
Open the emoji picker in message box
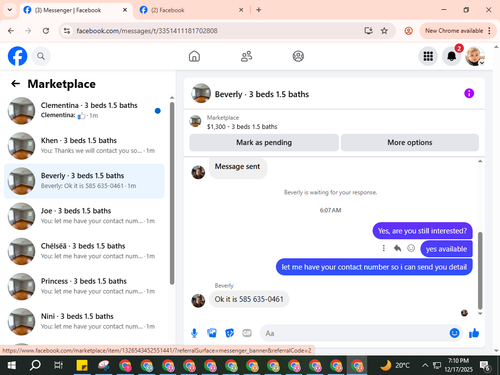pos(454,333)
